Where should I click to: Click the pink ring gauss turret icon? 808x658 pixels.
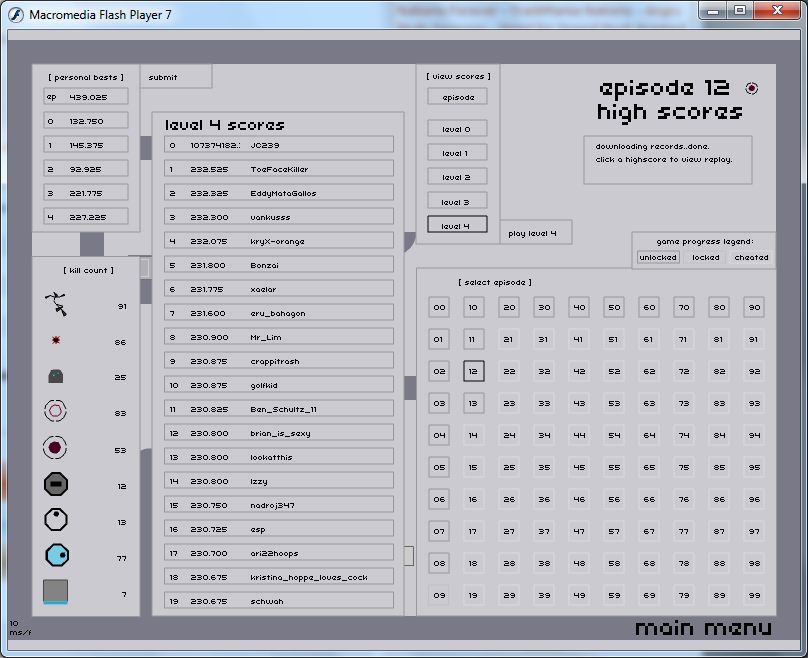point(56,411)
